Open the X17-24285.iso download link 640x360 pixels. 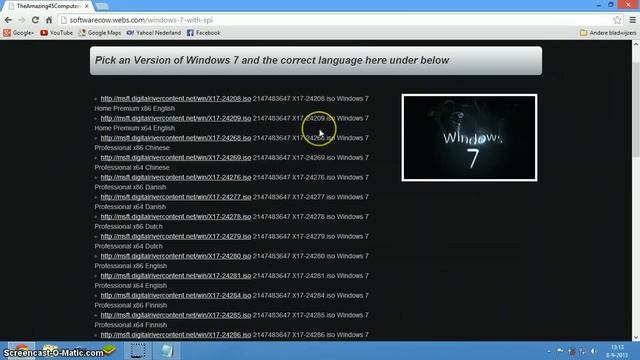click(x=176, y=315)
